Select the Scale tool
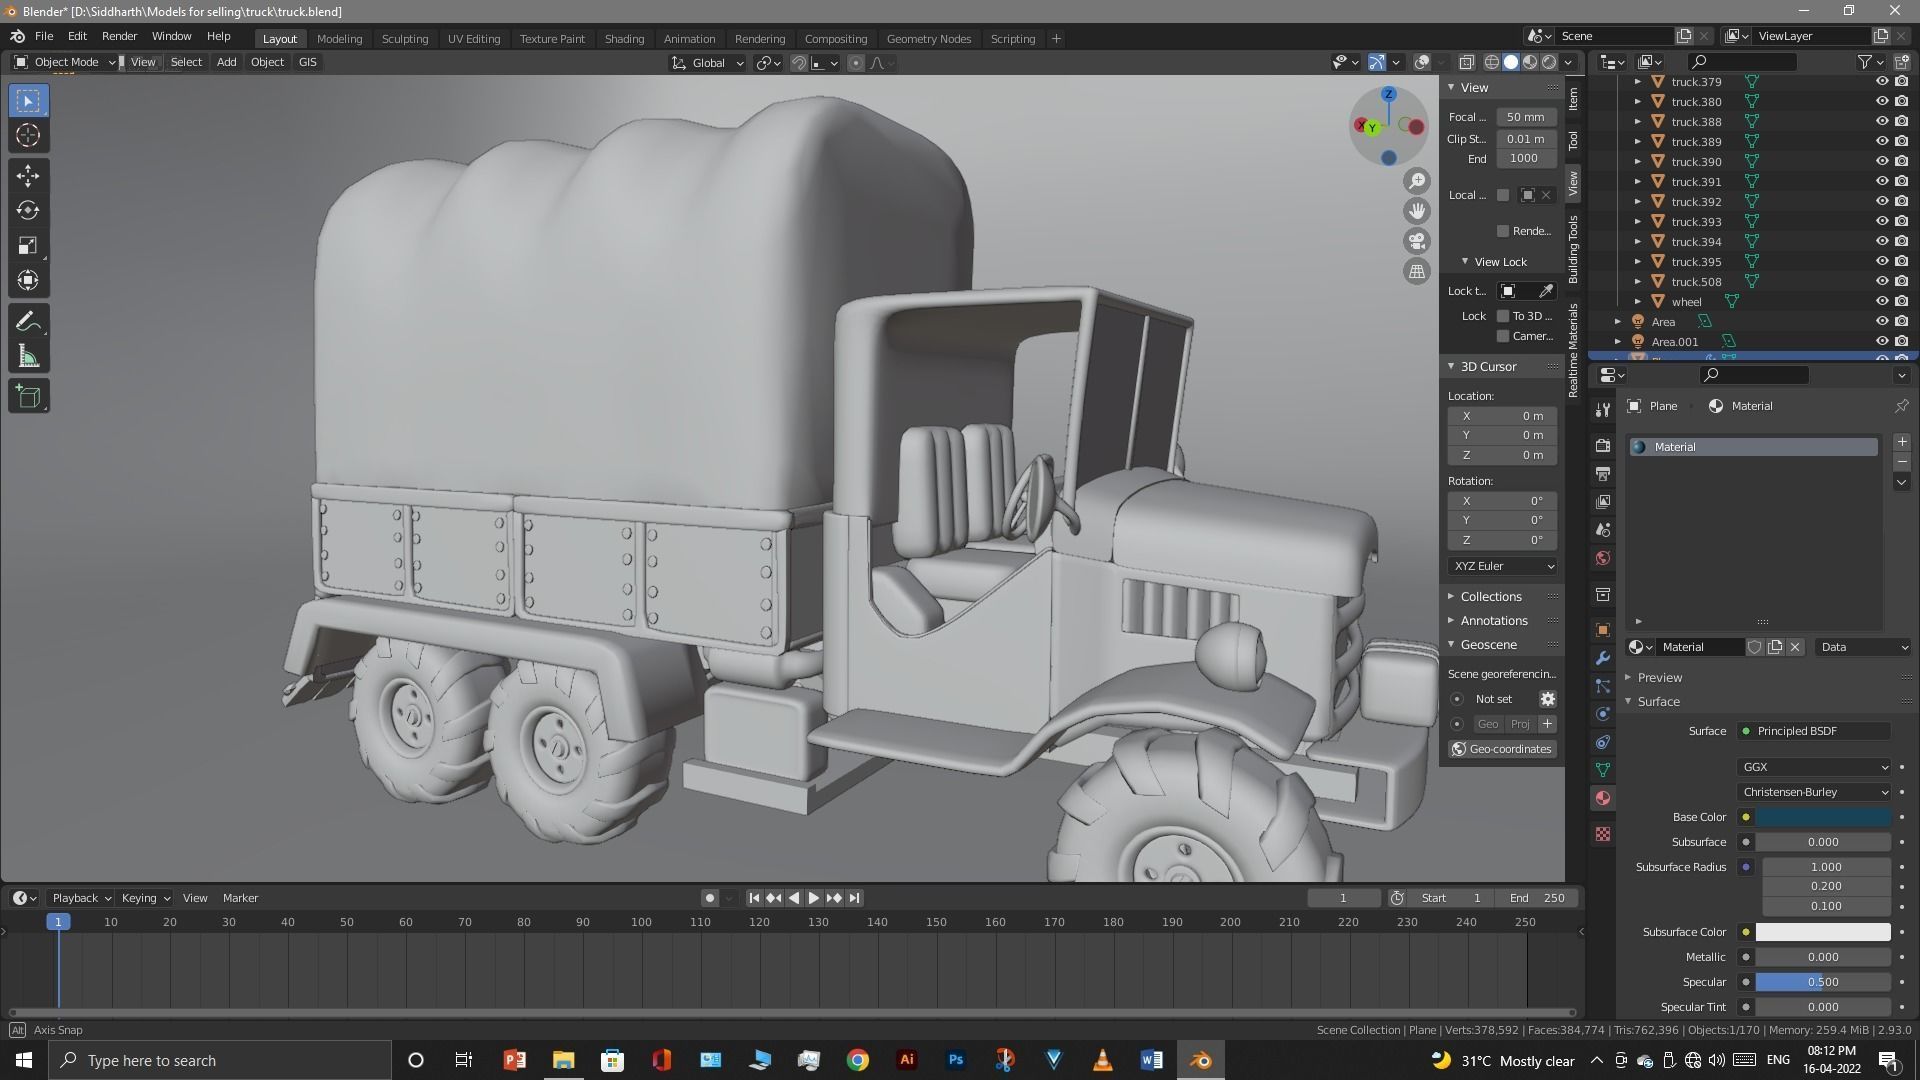Screen dimensions: 1920x1080 click(28, 246)
